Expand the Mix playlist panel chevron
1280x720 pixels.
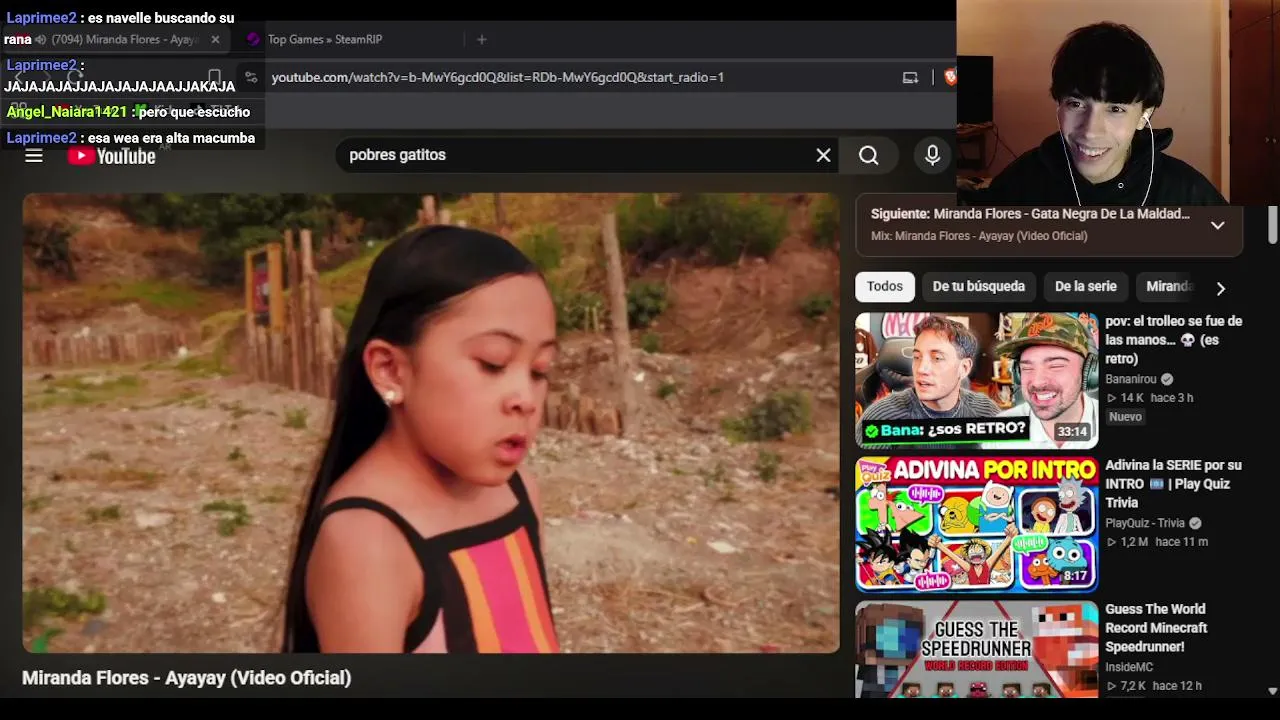tap(1217, 225)
